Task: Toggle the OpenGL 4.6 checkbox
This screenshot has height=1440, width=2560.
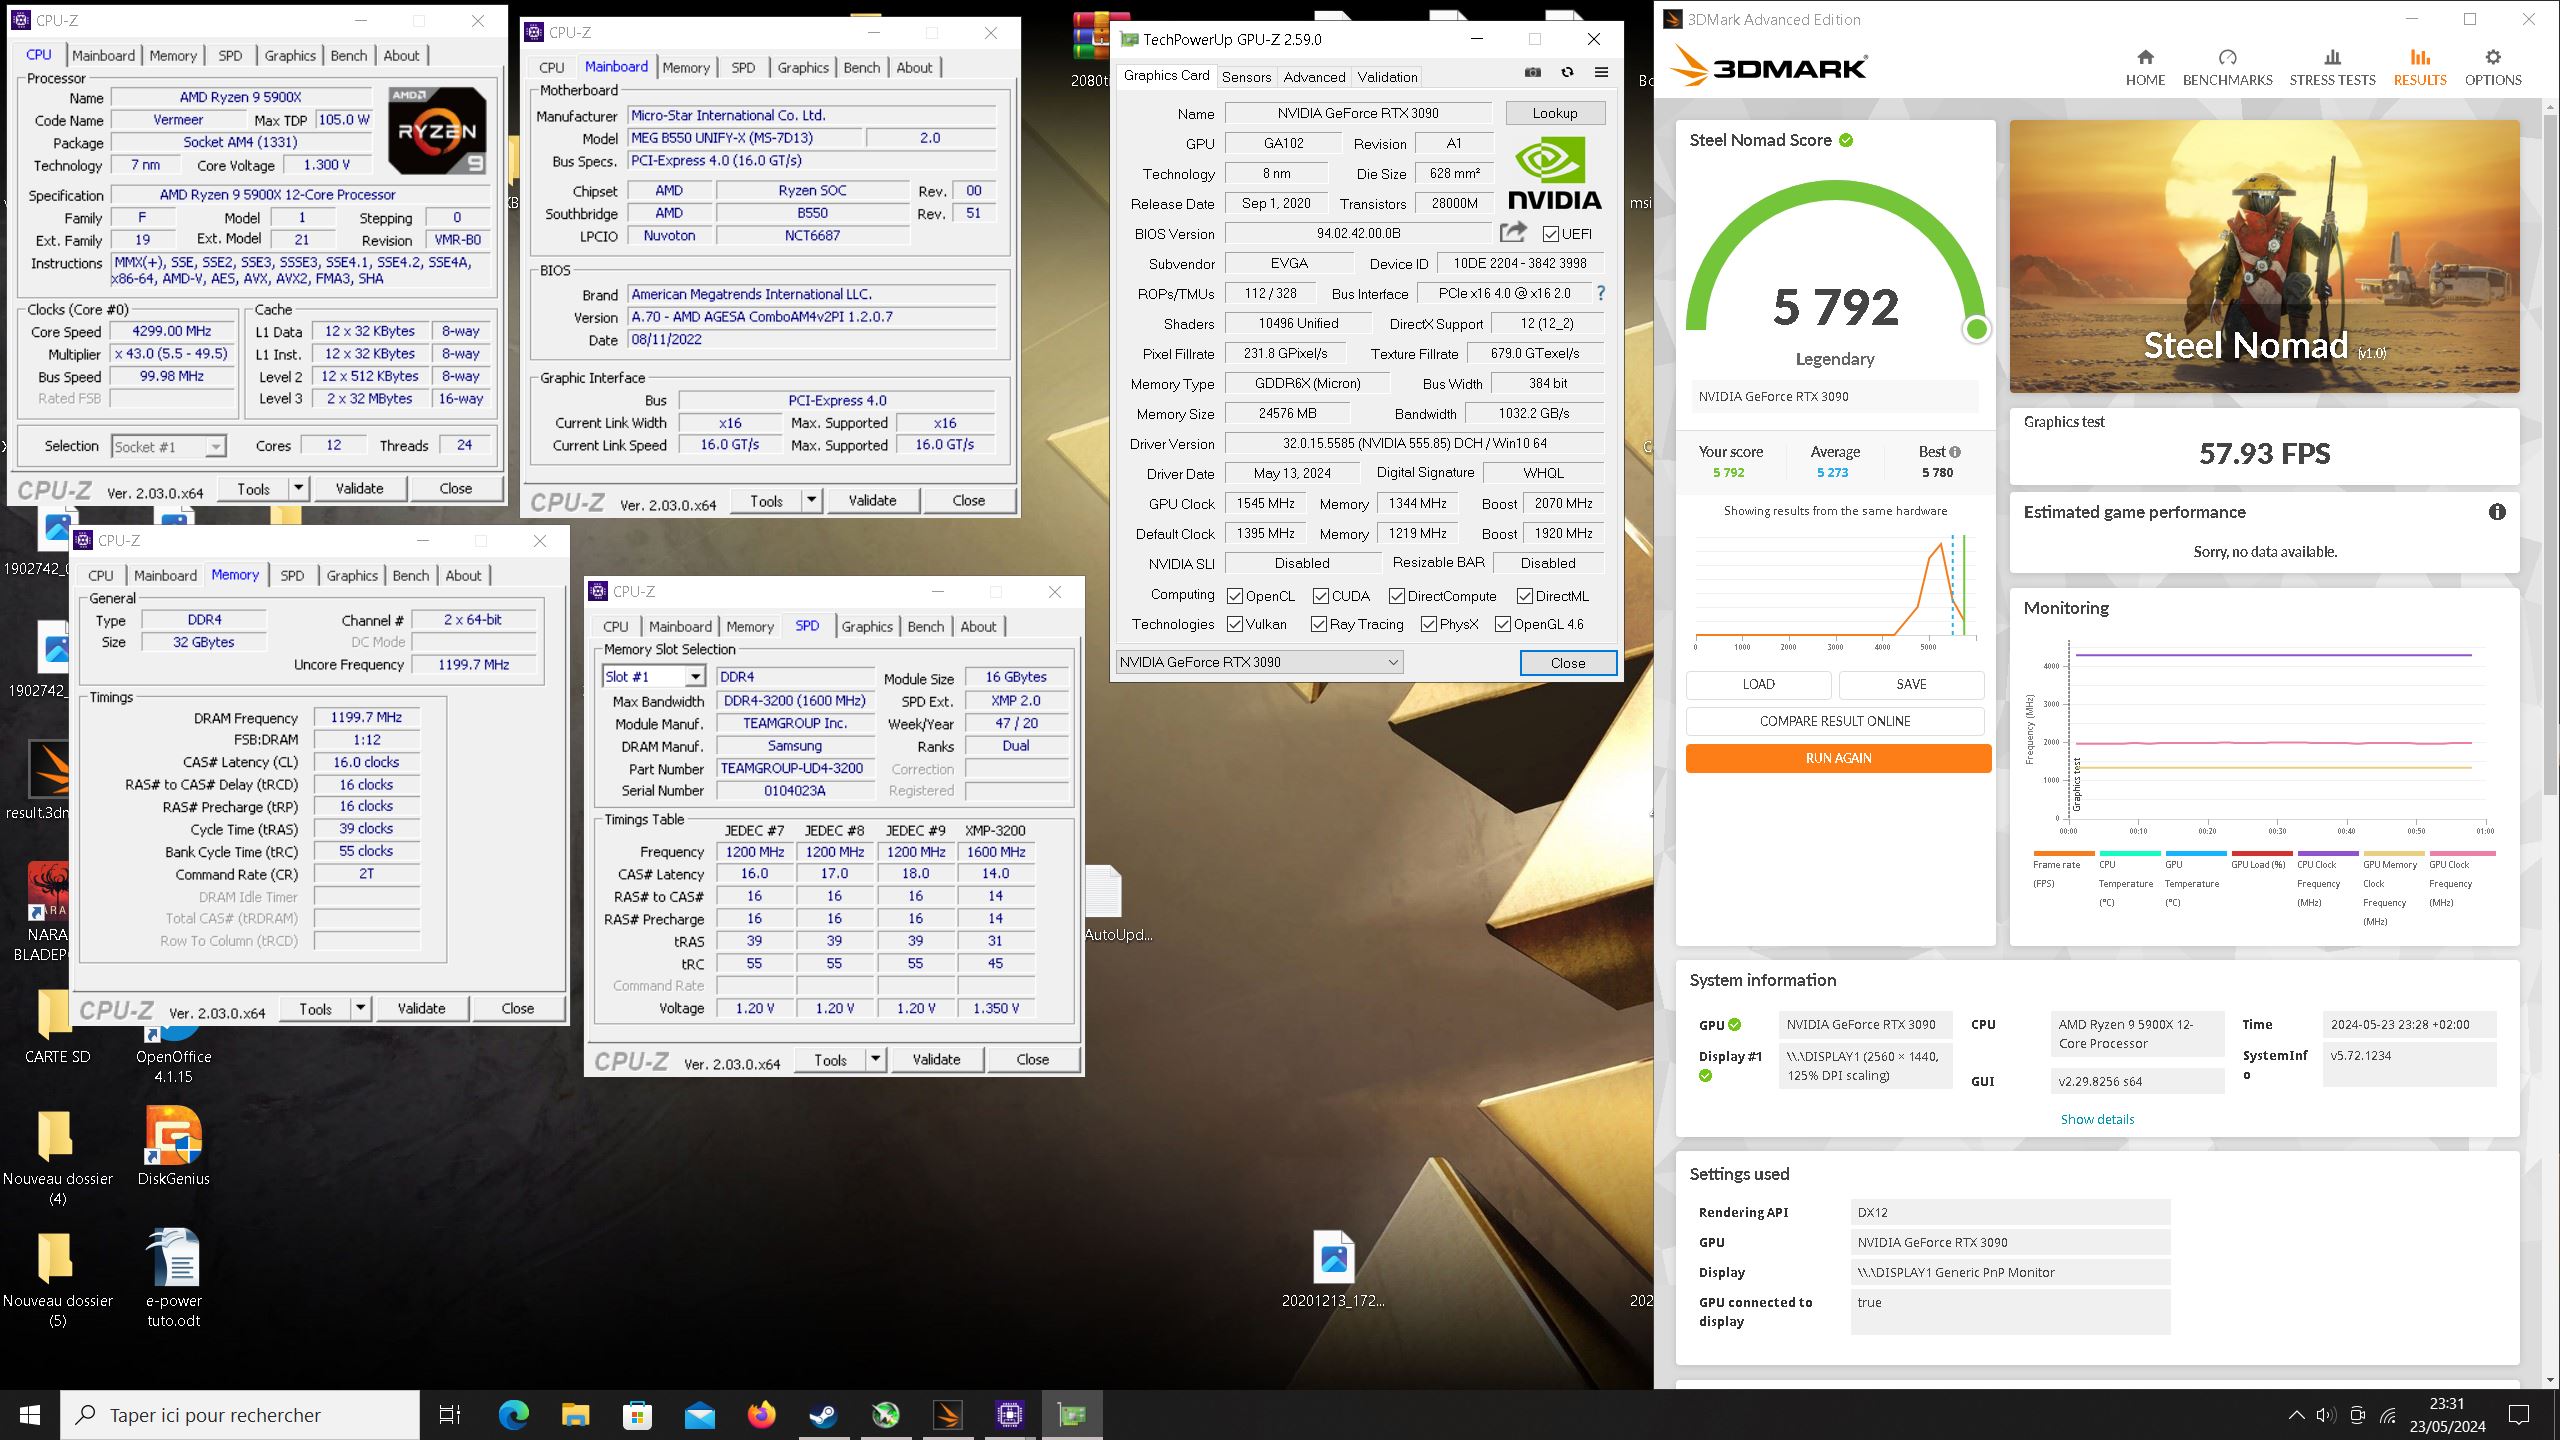Action: pyautogui.click(x=1503, y=624)
